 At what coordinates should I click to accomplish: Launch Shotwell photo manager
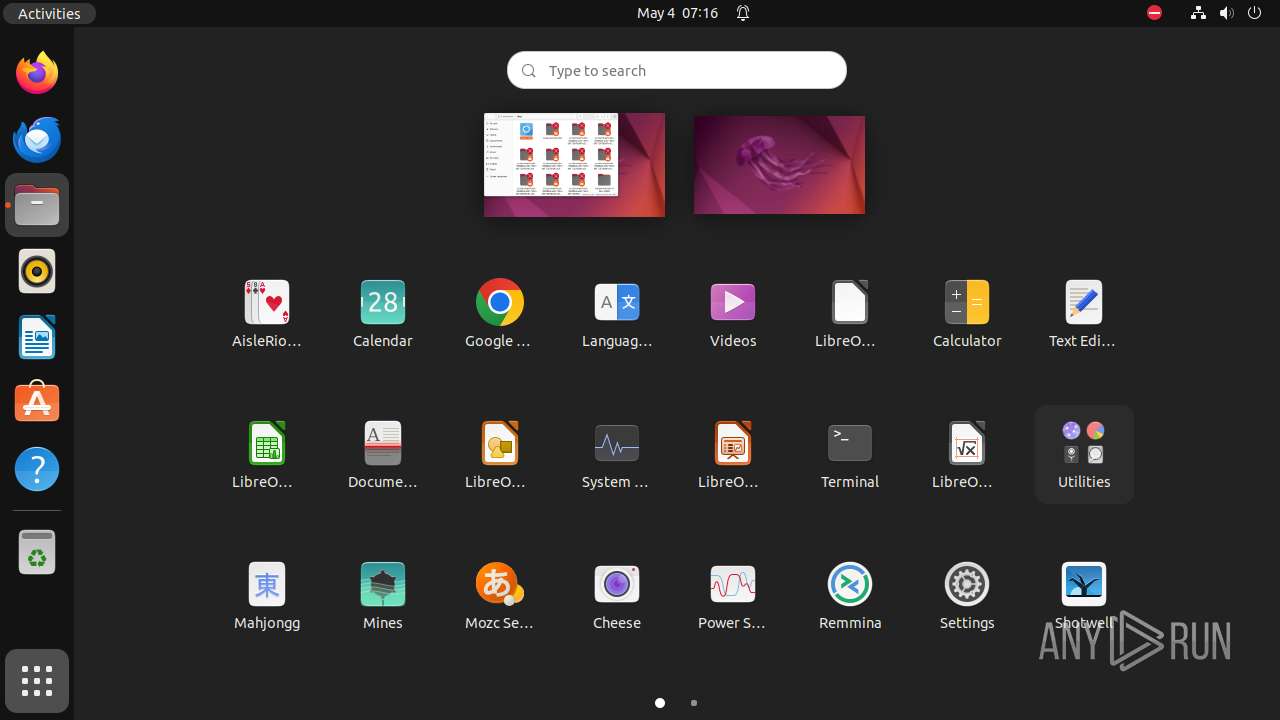click(x=1083, y=596)
